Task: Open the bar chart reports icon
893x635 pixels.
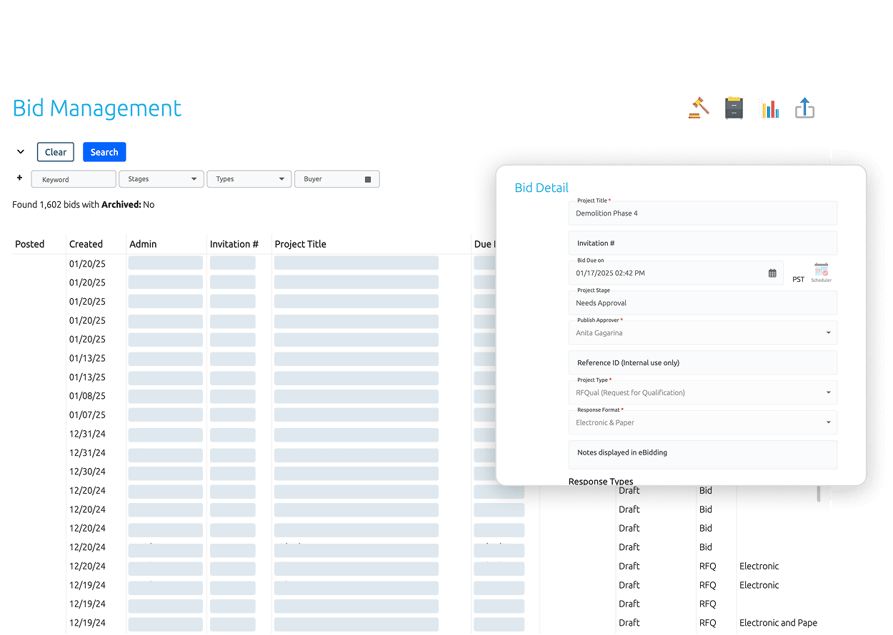Action: pos(770,109)
